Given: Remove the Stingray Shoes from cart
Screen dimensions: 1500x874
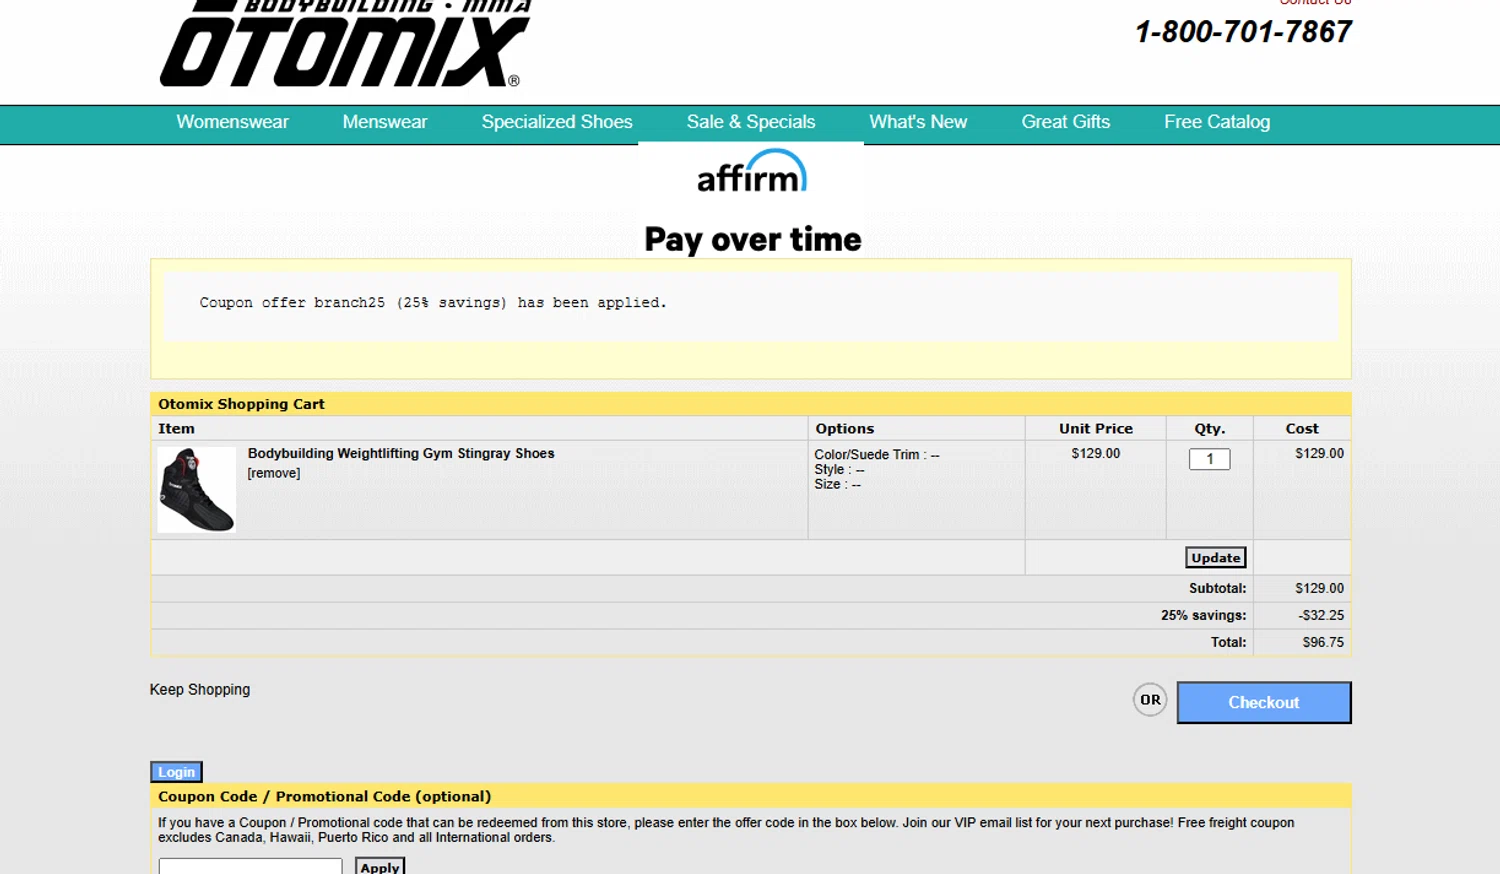Looking at the screenshot, I should [x=274, y=473].
